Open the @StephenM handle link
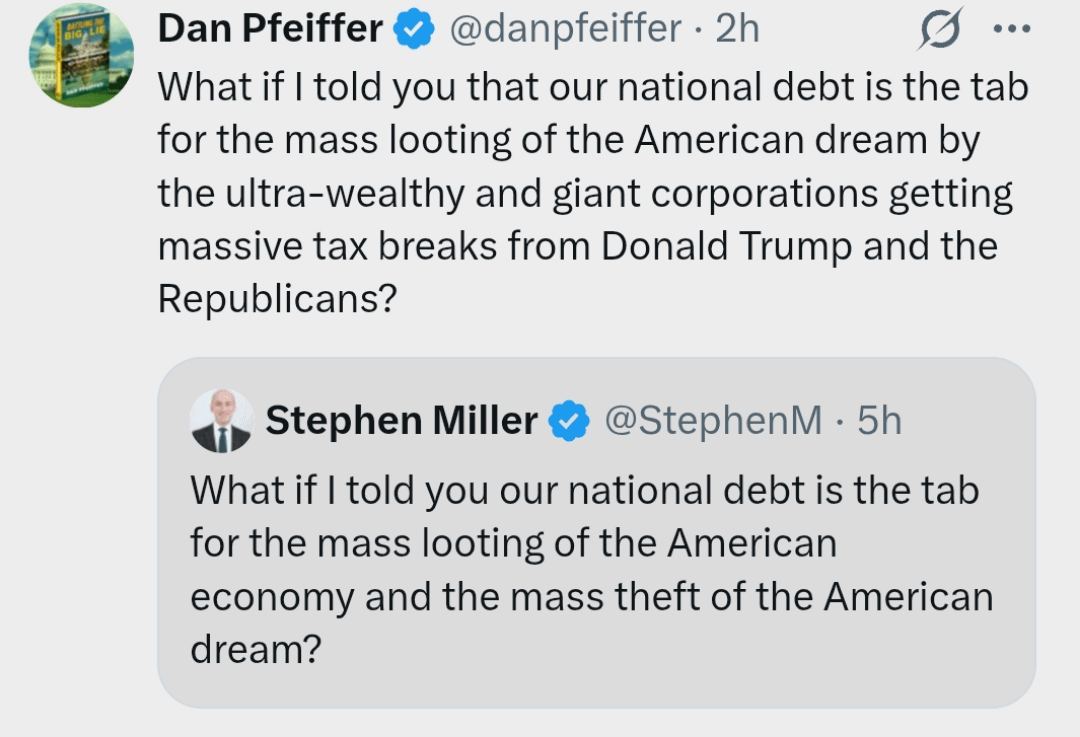 (713, 421)
